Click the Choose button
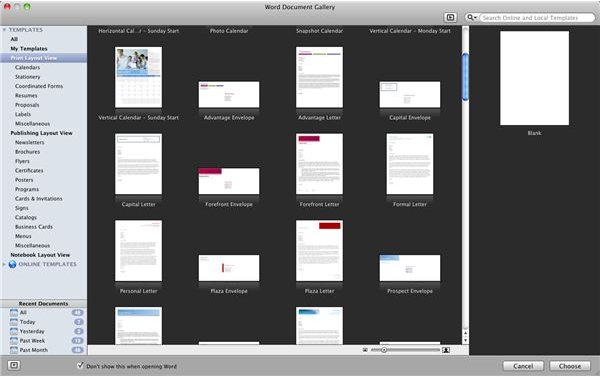Viewport: 600px width, 377px height. [570, 366]
